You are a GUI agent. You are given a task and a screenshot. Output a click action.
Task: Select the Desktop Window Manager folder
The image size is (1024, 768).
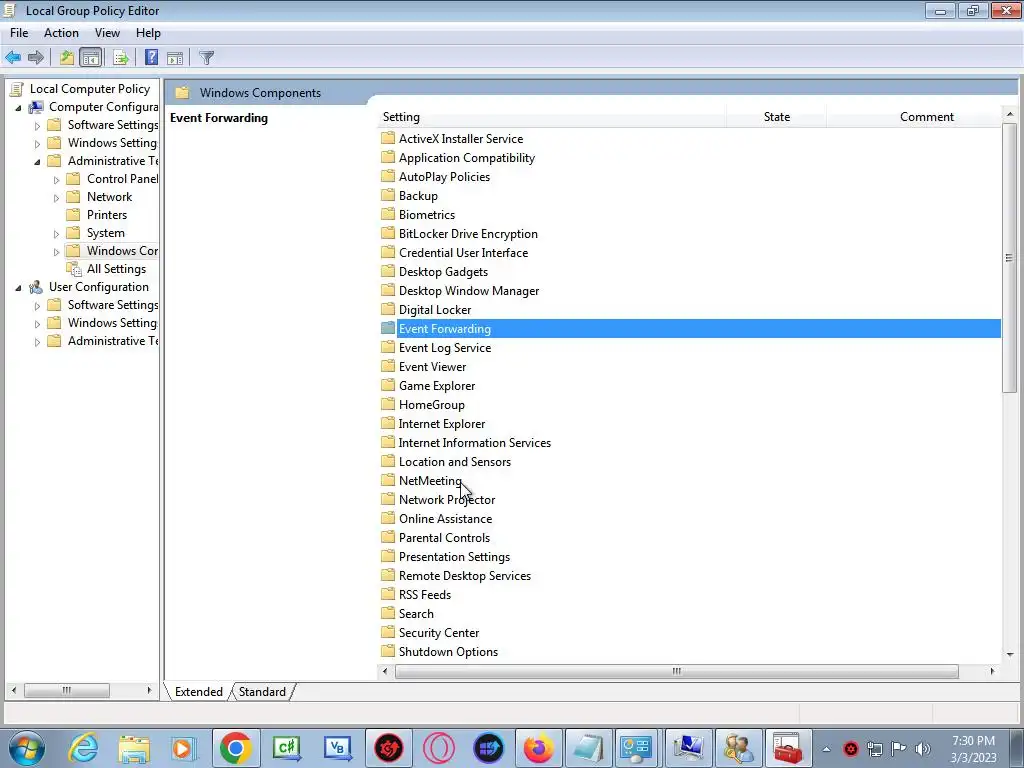(x=469, y=290)
